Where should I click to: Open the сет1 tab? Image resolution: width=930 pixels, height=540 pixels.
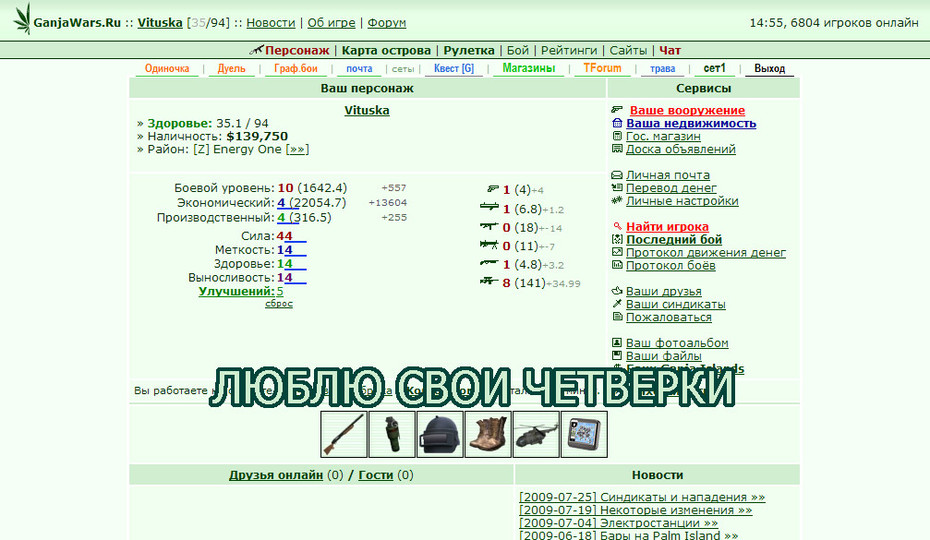click(x=714, y=68)
